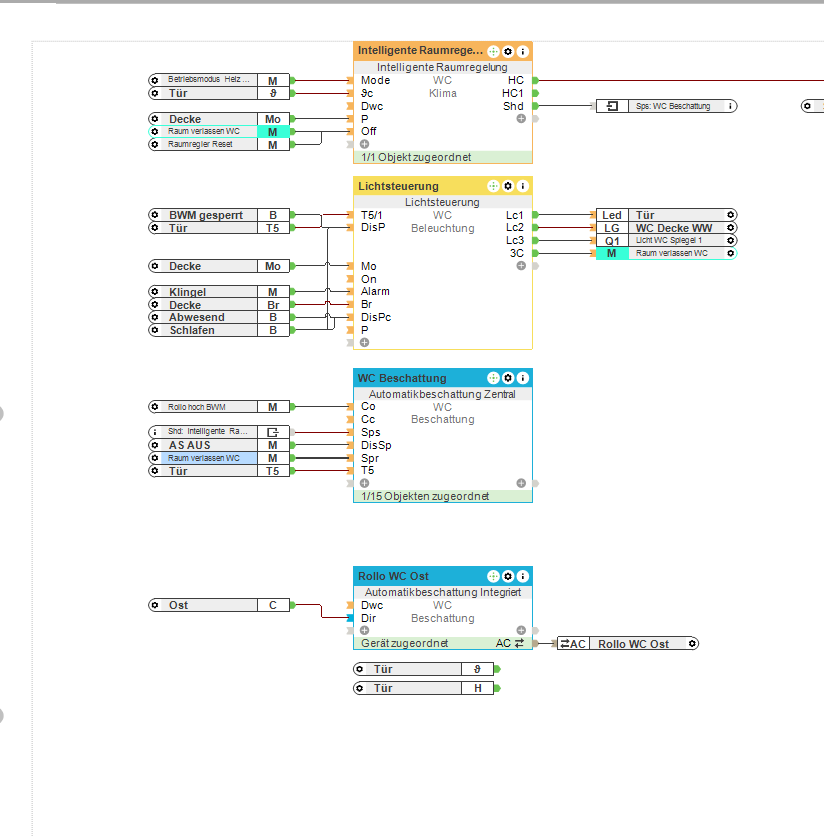
Task: Click Gerät zugeordnet AC status bar
Action: click(443, 644)
